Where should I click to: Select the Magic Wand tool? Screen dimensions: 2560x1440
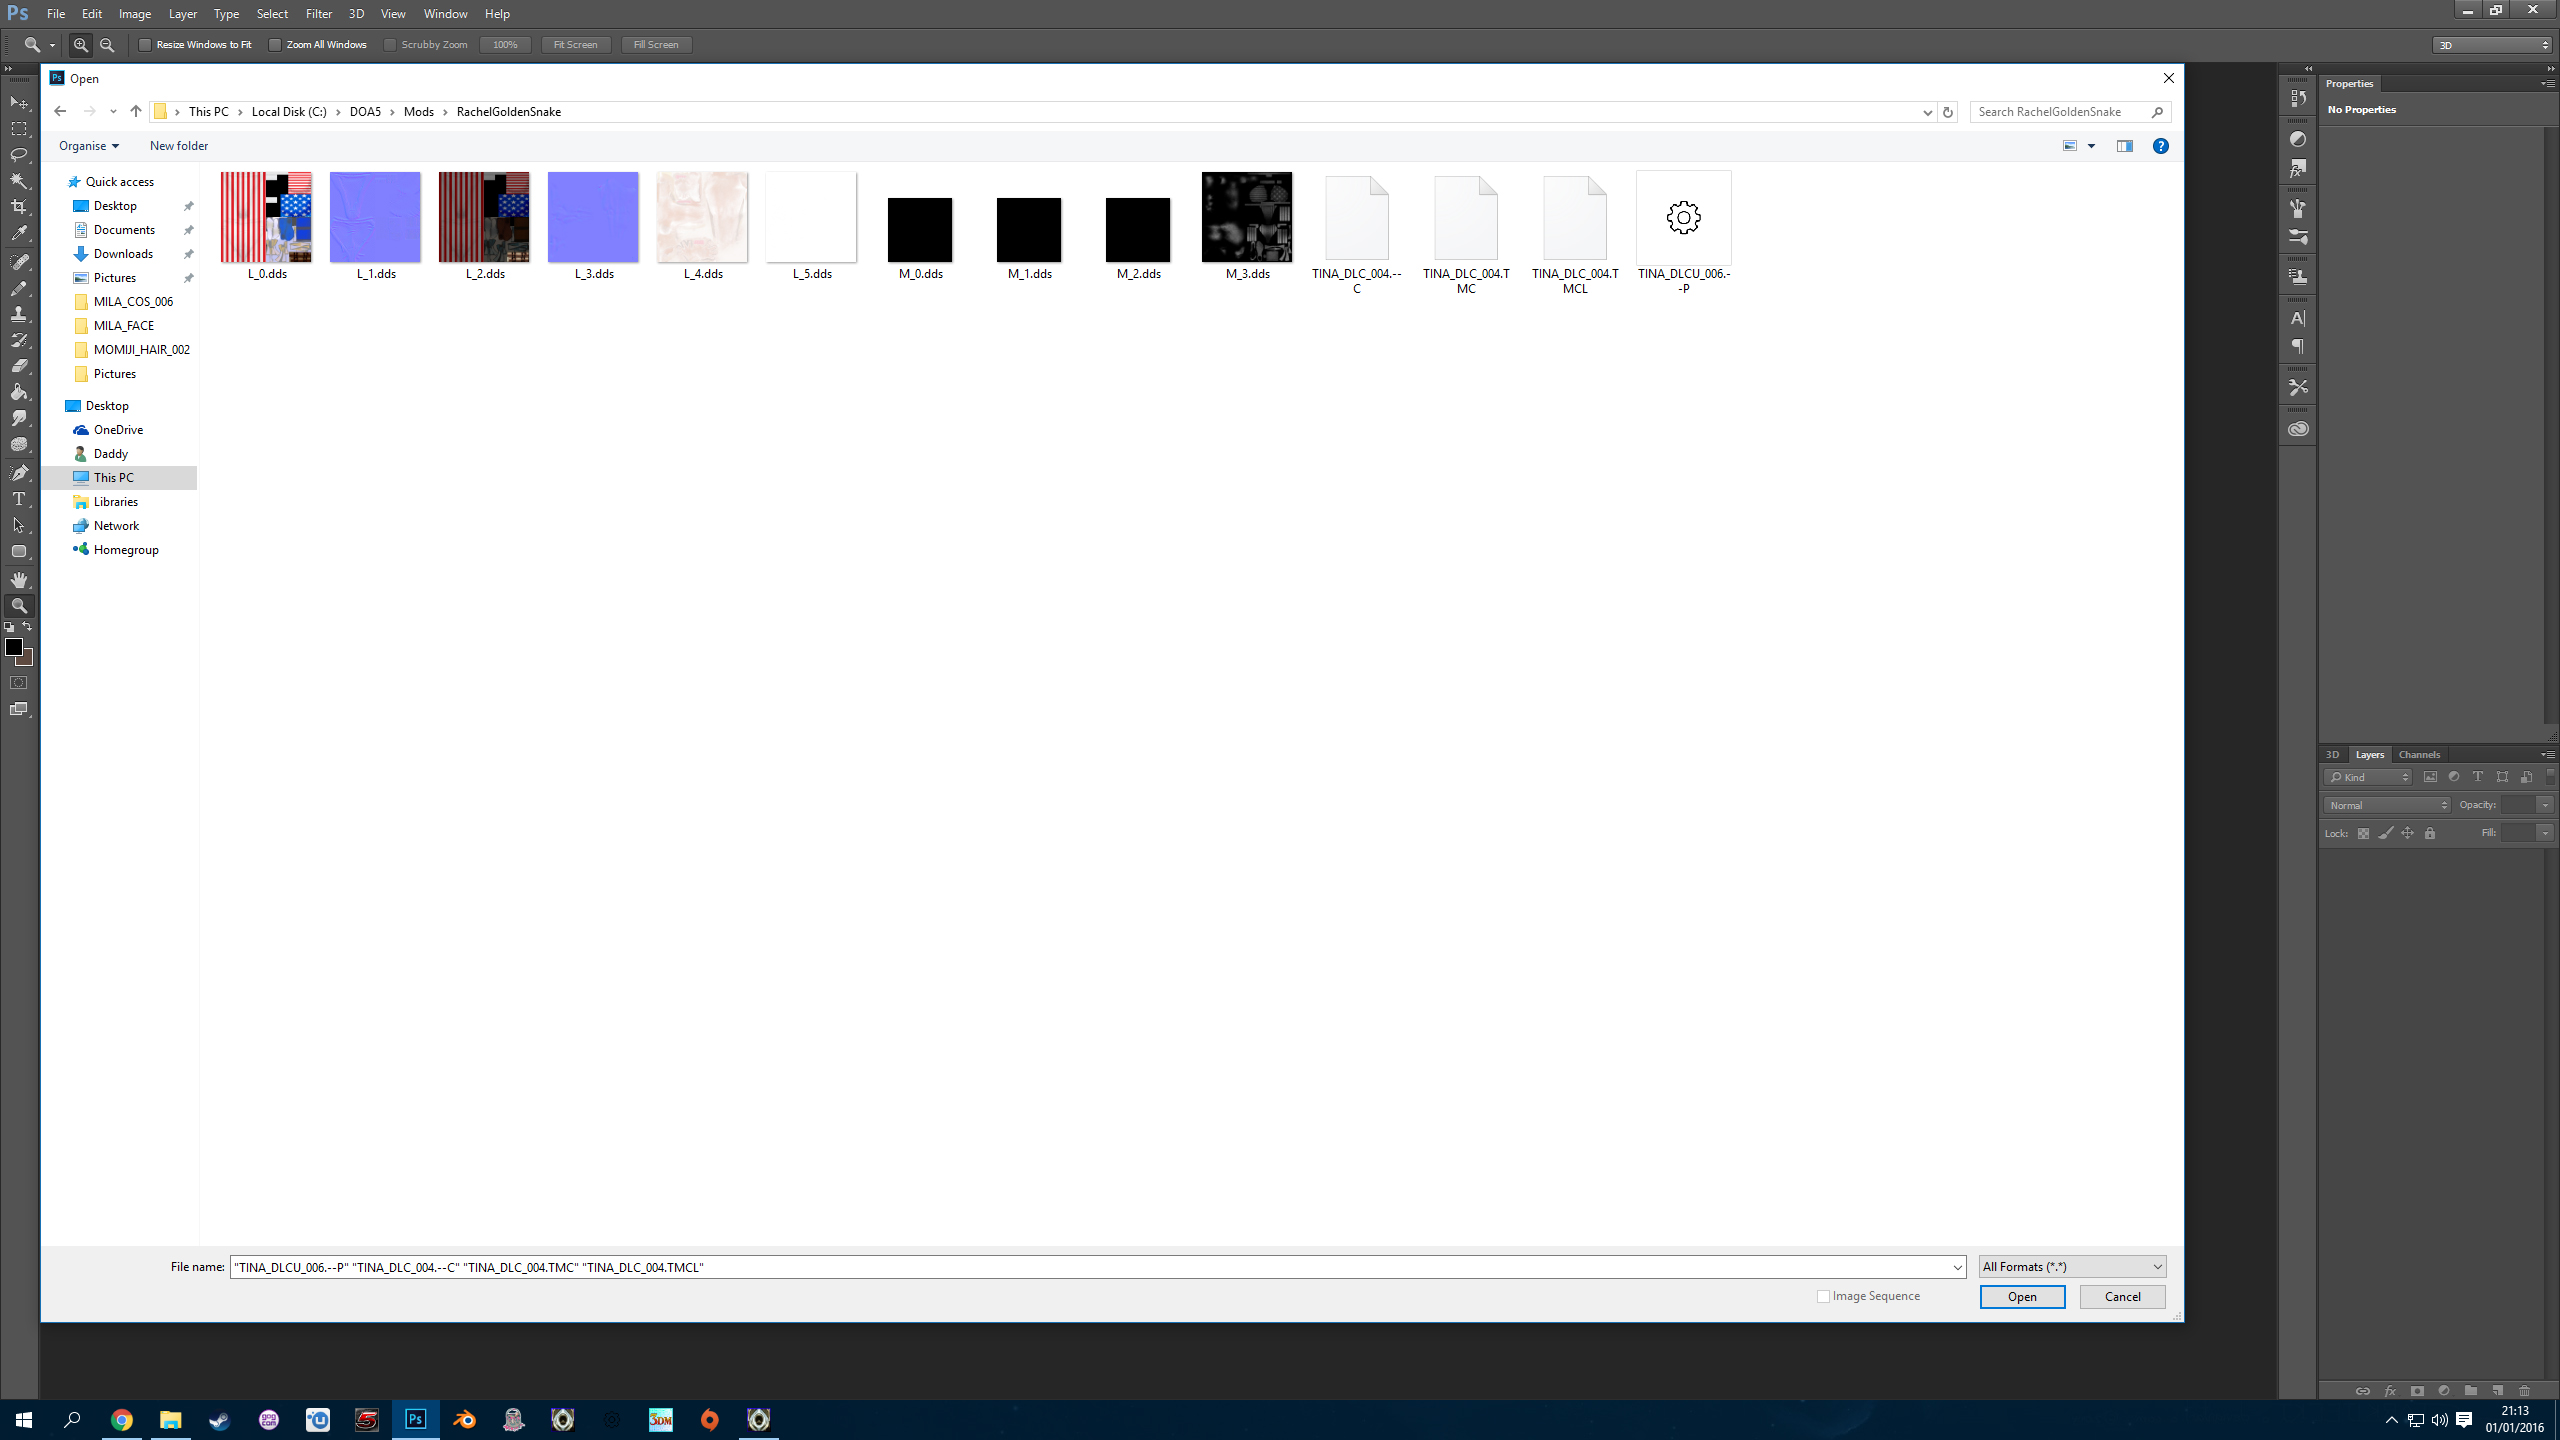click(19, 181)
